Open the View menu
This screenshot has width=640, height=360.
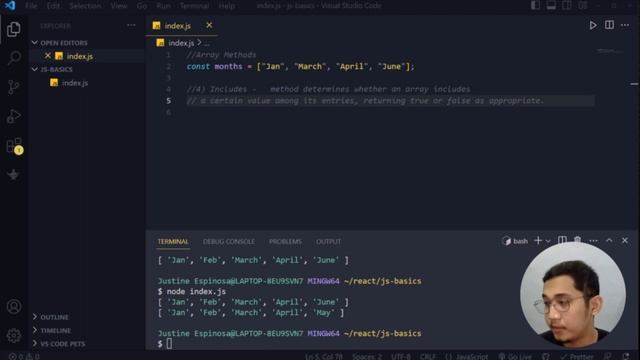pyautogui.click(x=119, y=6)
